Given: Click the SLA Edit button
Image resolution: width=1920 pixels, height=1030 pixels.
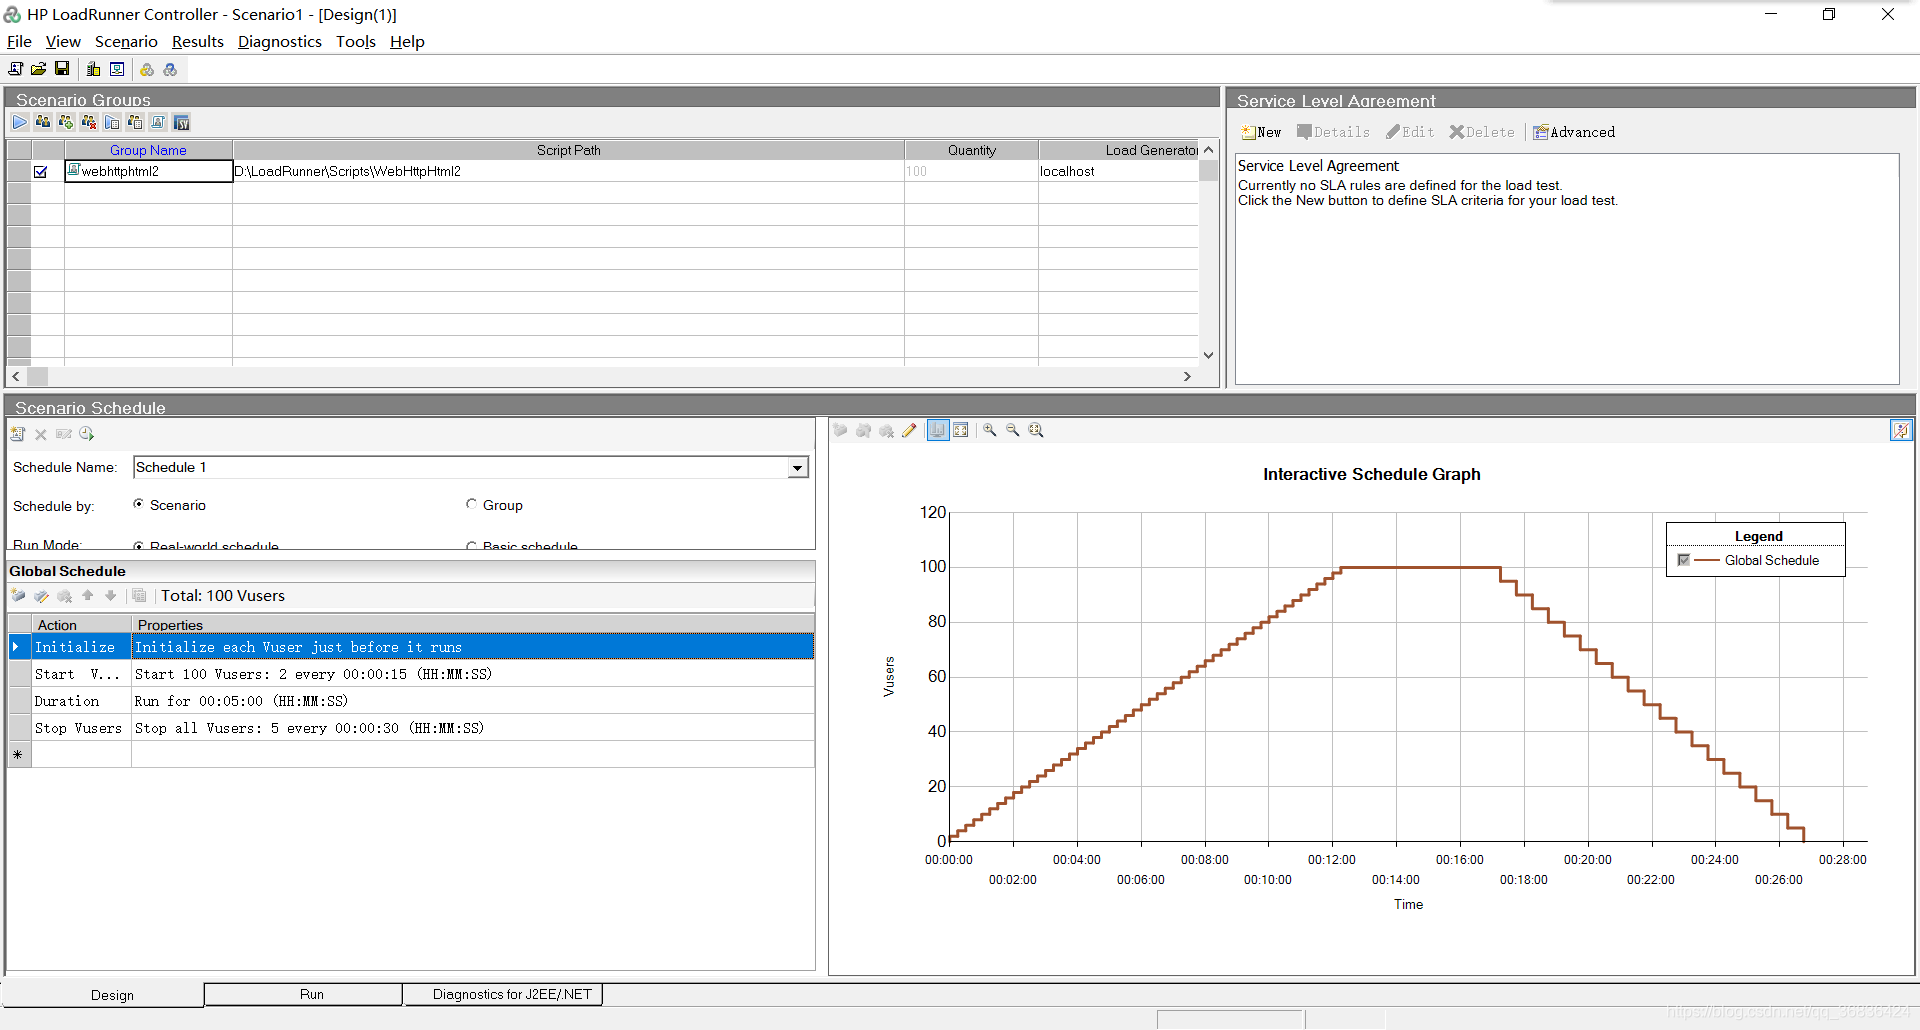Looking at the screenshot, I should click(x=1410, y=132).
